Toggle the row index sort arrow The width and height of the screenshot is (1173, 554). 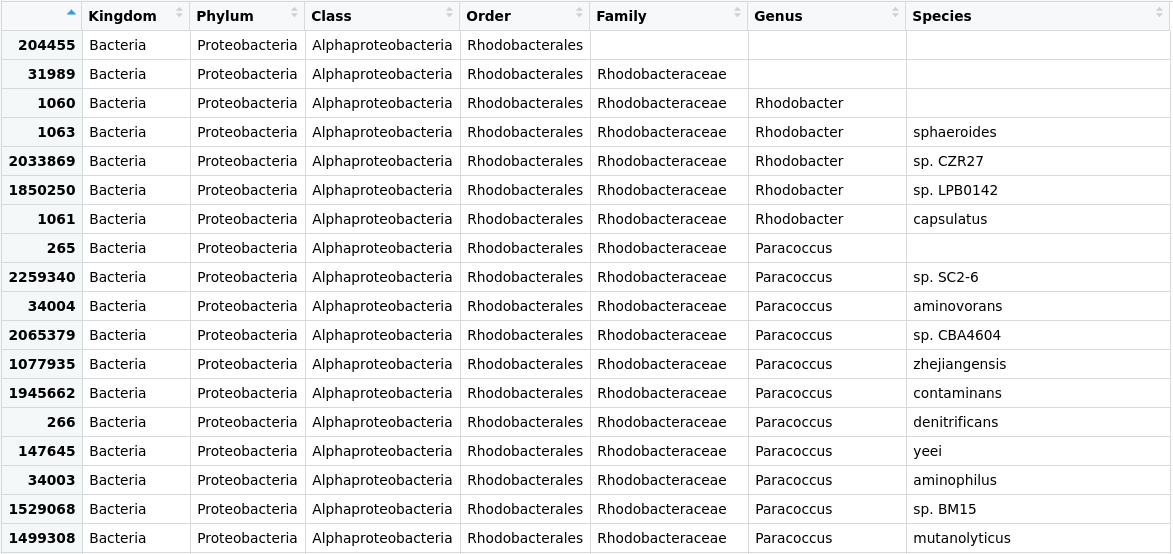click(71, 12)
